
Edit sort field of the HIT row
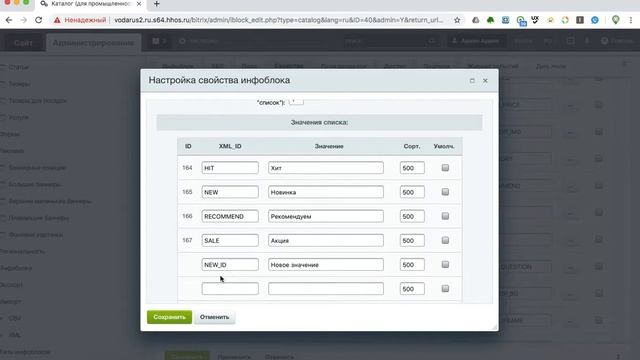pos(412,168)
